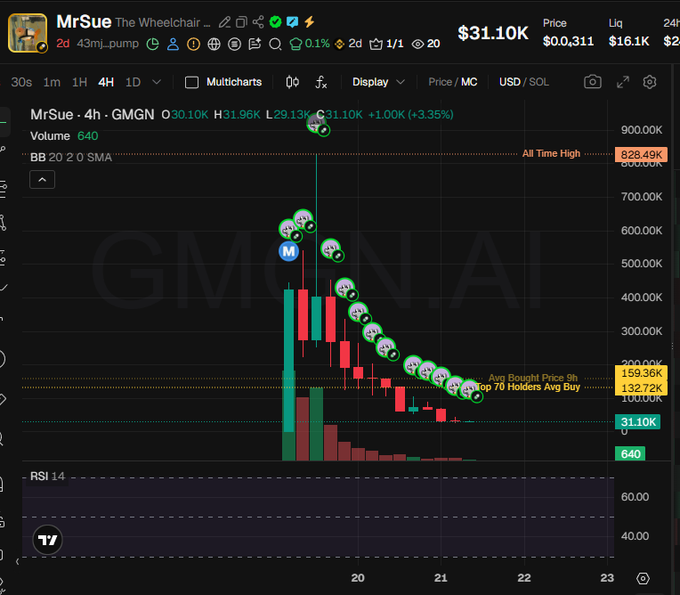Open the globe website icon
Screen dimensions: 680x595
[214, 44]
